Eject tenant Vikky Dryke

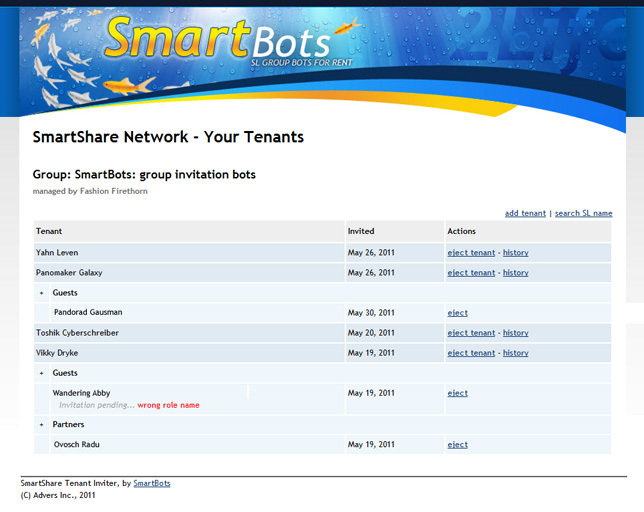(x=471, y=353)
